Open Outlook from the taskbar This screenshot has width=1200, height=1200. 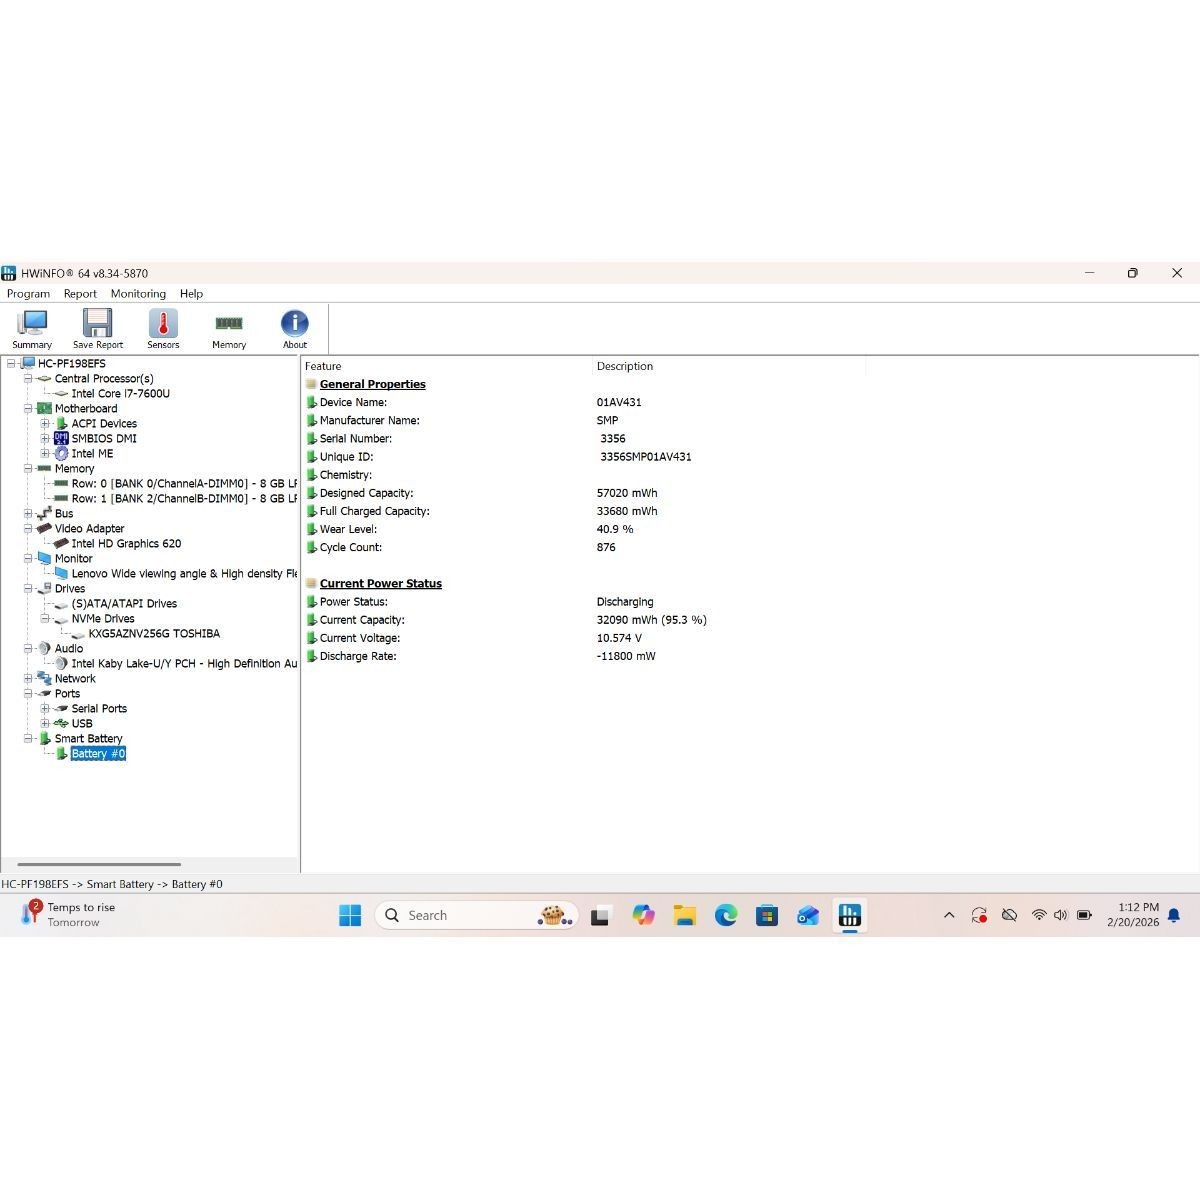click(x=808, y=915)
